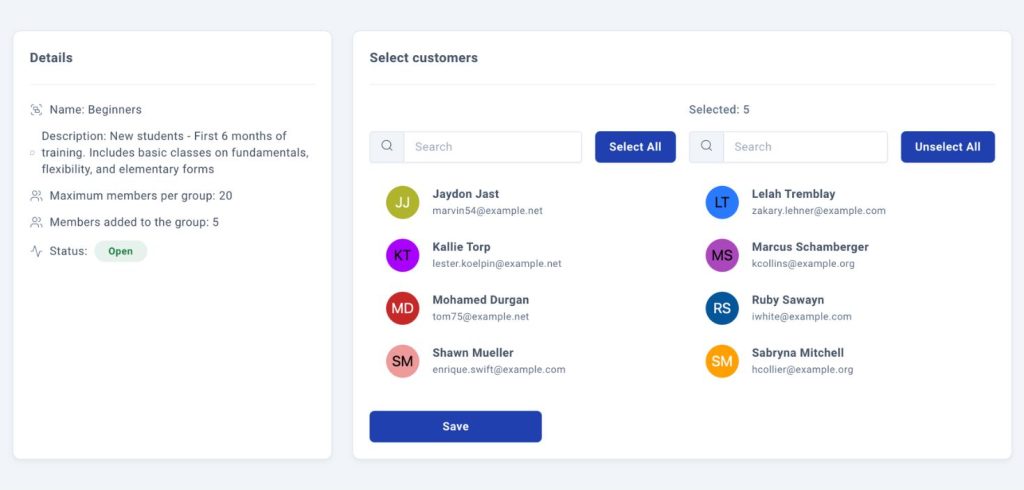Click Jaydon Jast's JJ avatar

[x=402, y=202]
